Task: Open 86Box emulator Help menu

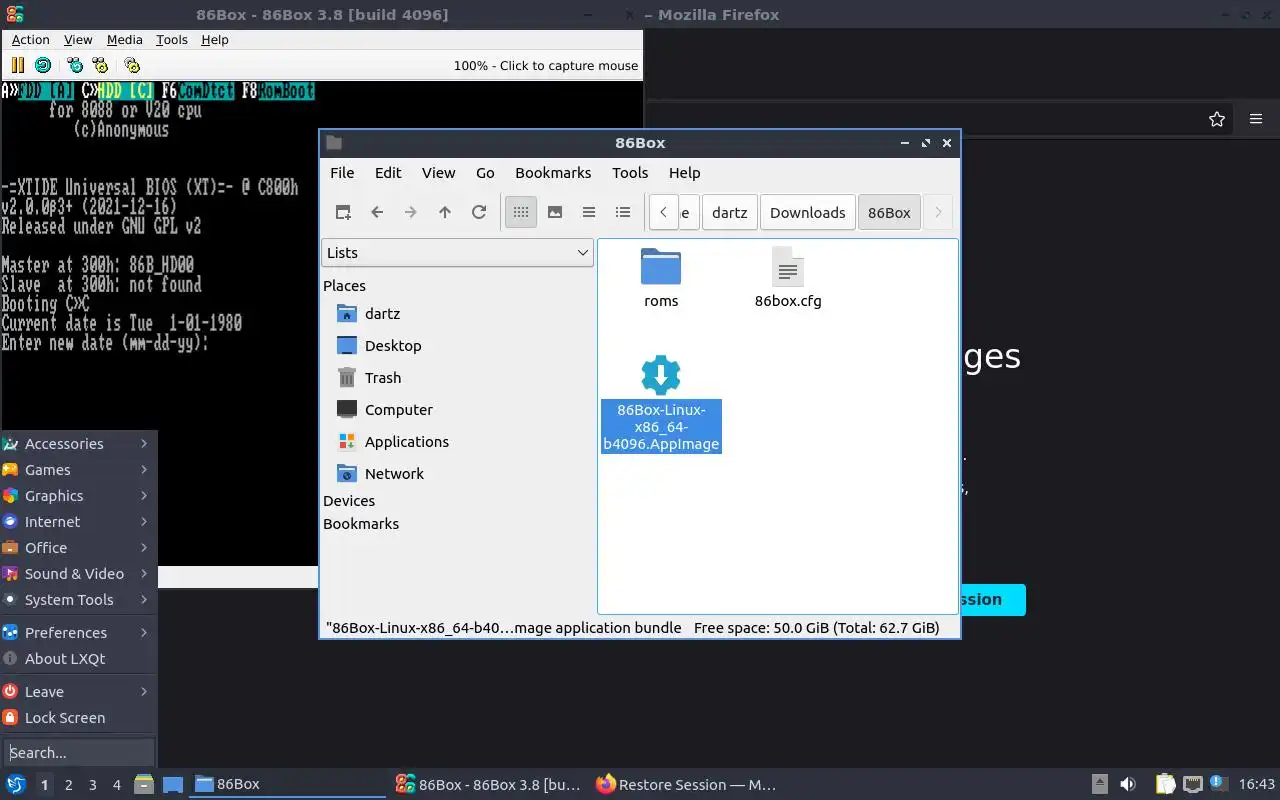Action: point(215,40)
